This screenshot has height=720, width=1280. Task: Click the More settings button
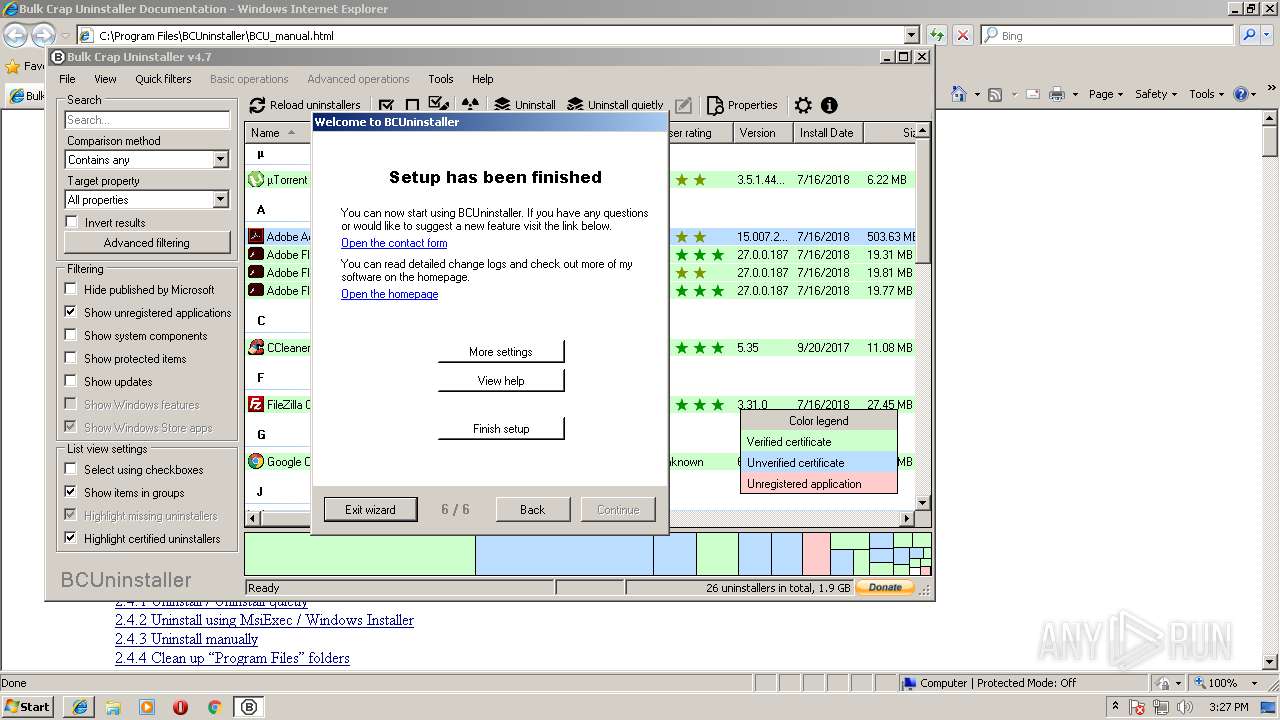501,352
